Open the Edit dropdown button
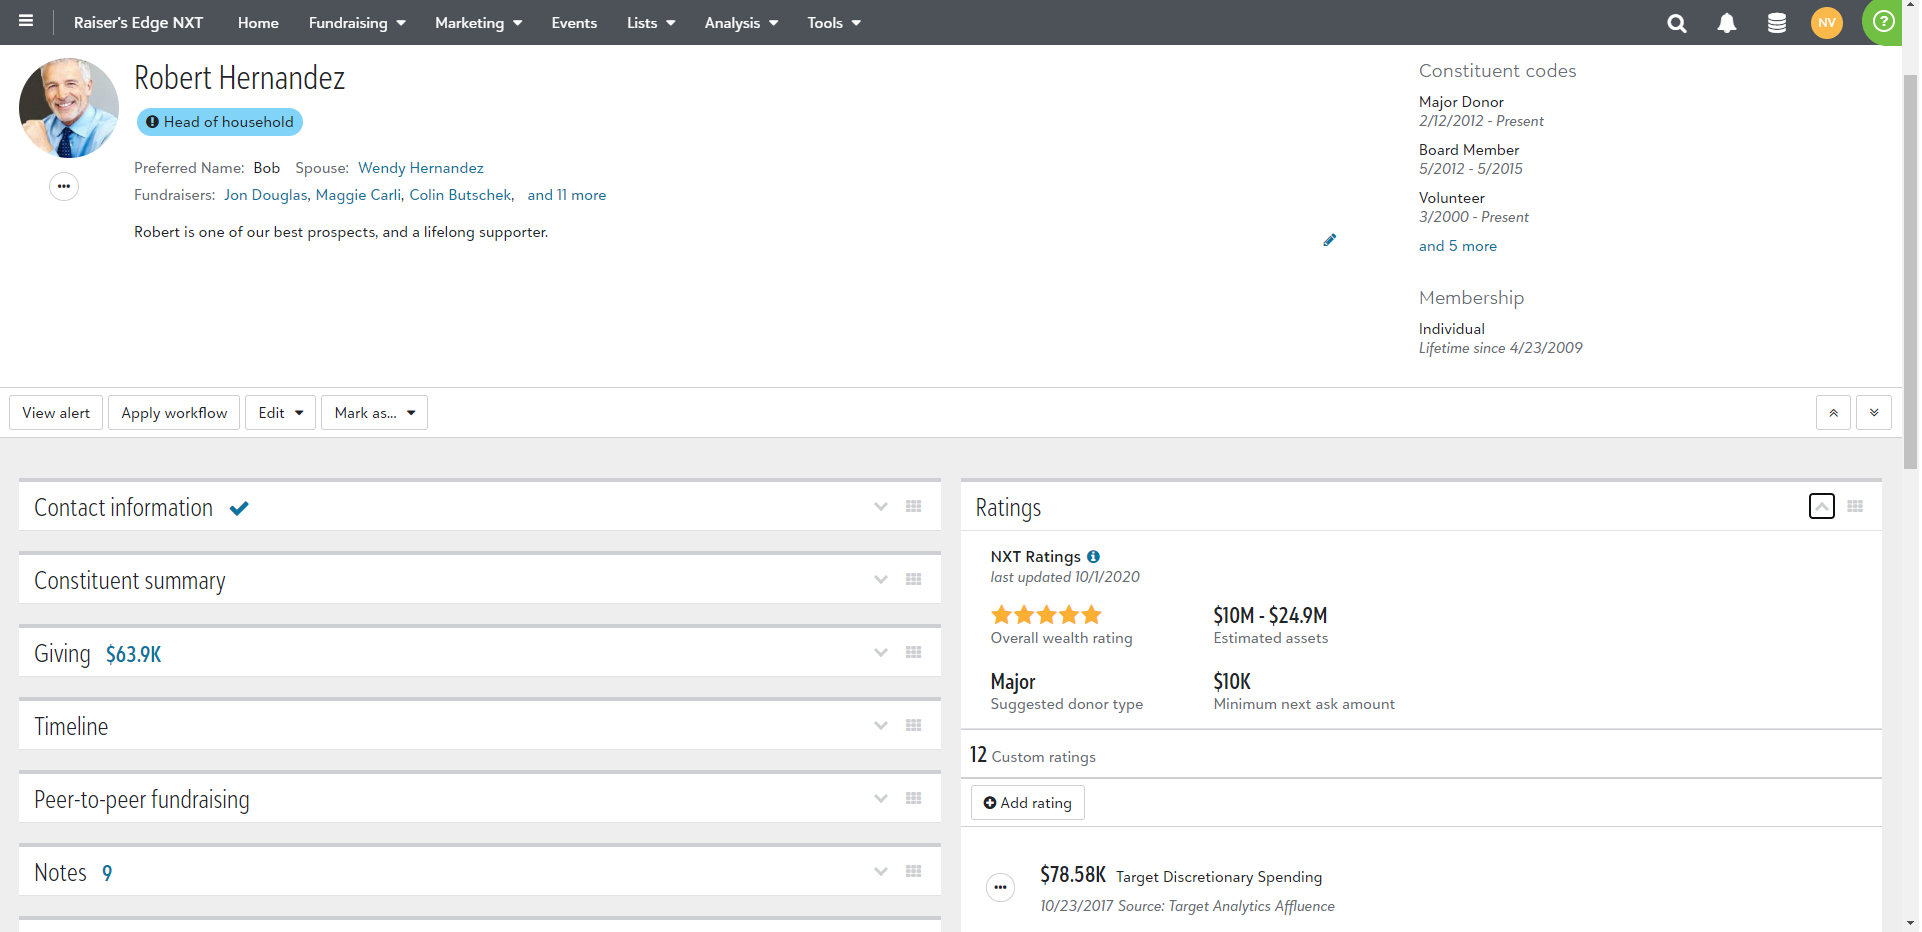1922x932 pixels. click(x=280, y=413)
